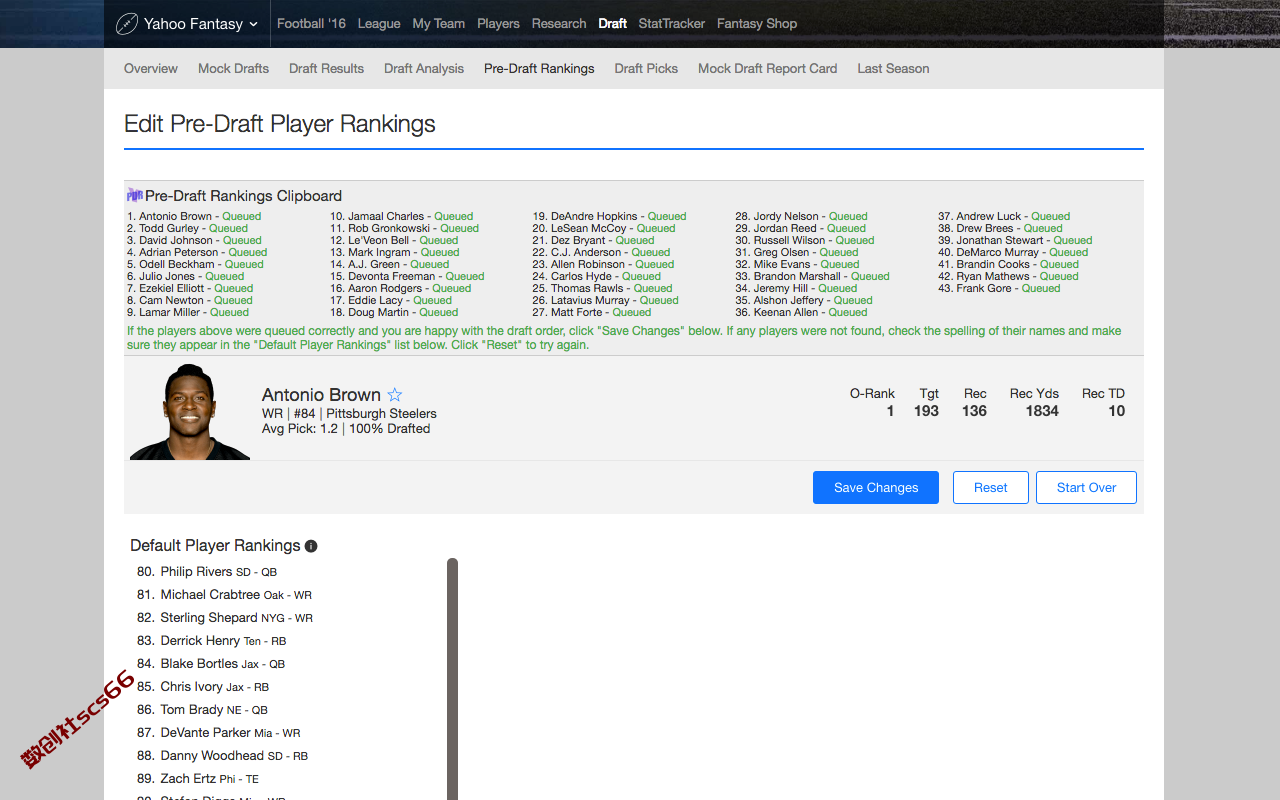Visit the Fantasy Shop
This screenshot has width=1280, height=800.
pyautogui.click(x=757, y=24)
